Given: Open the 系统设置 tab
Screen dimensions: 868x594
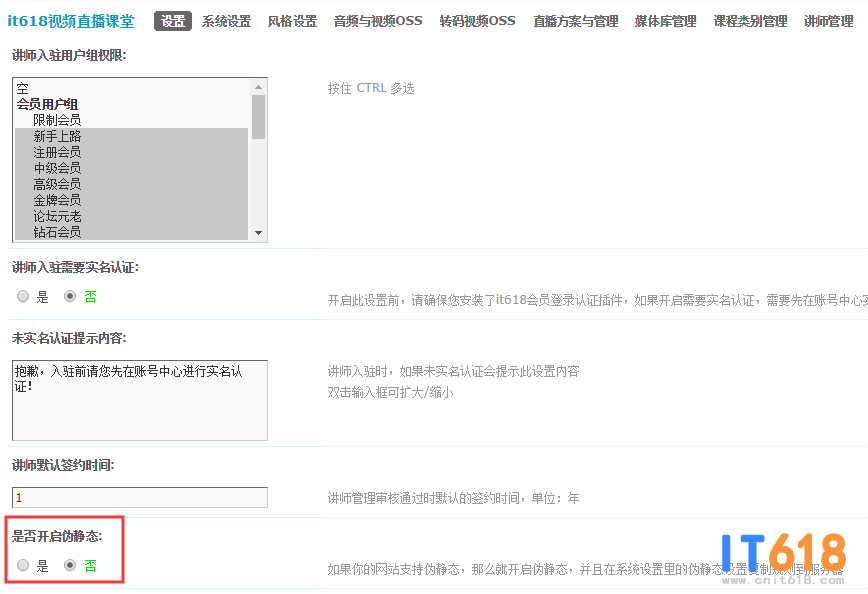Looking at the screenshot, I should pos(226,21).
